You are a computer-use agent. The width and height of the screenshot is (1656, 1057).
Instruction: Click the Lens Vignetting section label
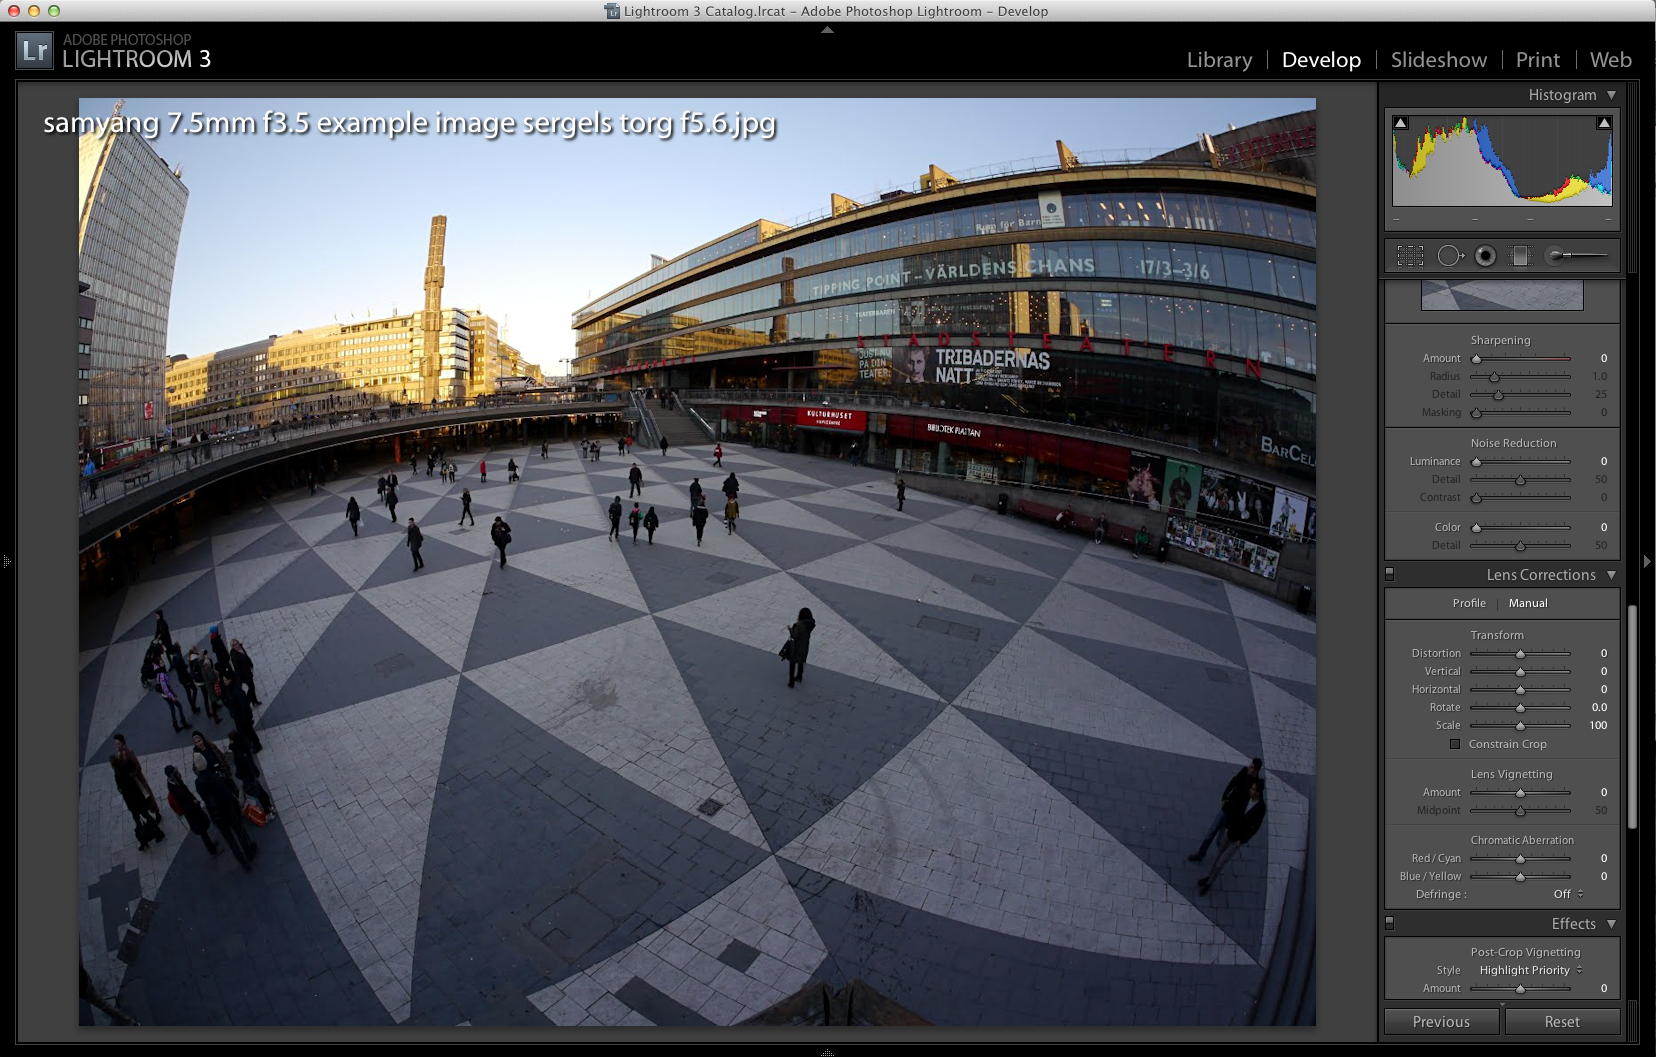point(1511,774)
